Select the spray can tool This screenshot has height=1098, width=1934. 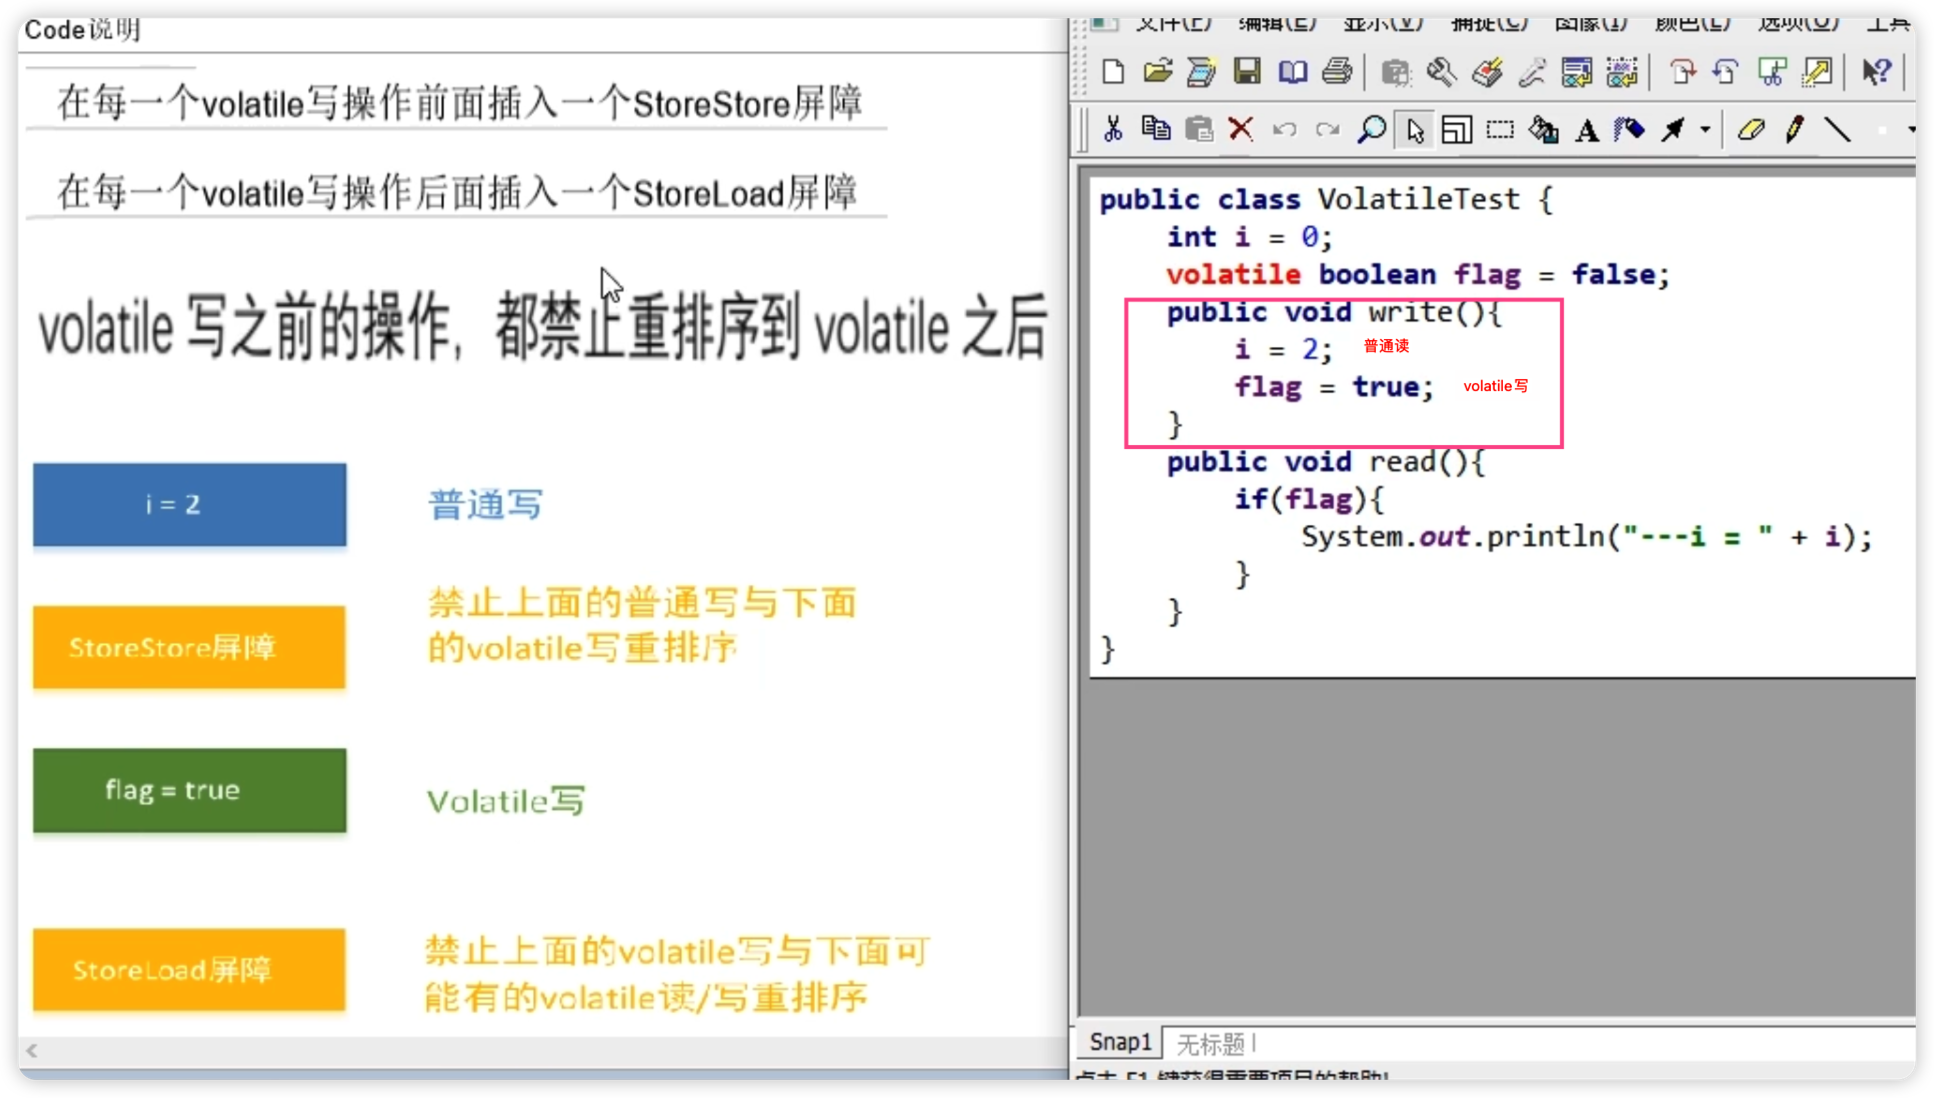(x=1629, y=130)
